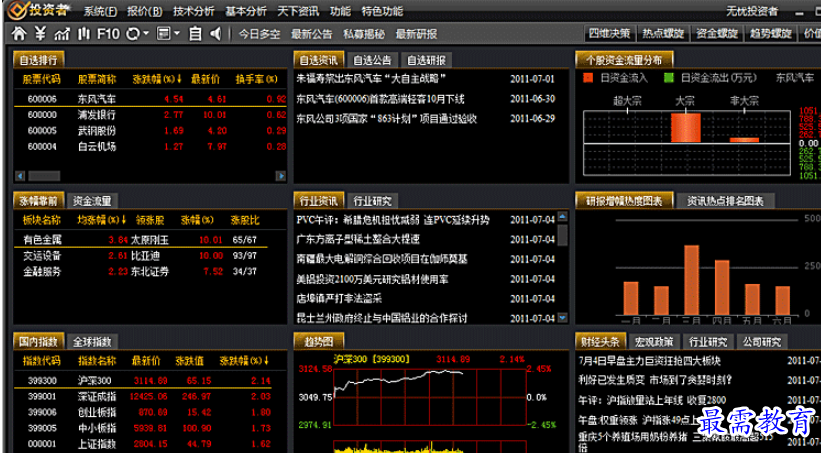Click the 四维决策 button
The height and width of the screenshot is (453, 821).
610,34
